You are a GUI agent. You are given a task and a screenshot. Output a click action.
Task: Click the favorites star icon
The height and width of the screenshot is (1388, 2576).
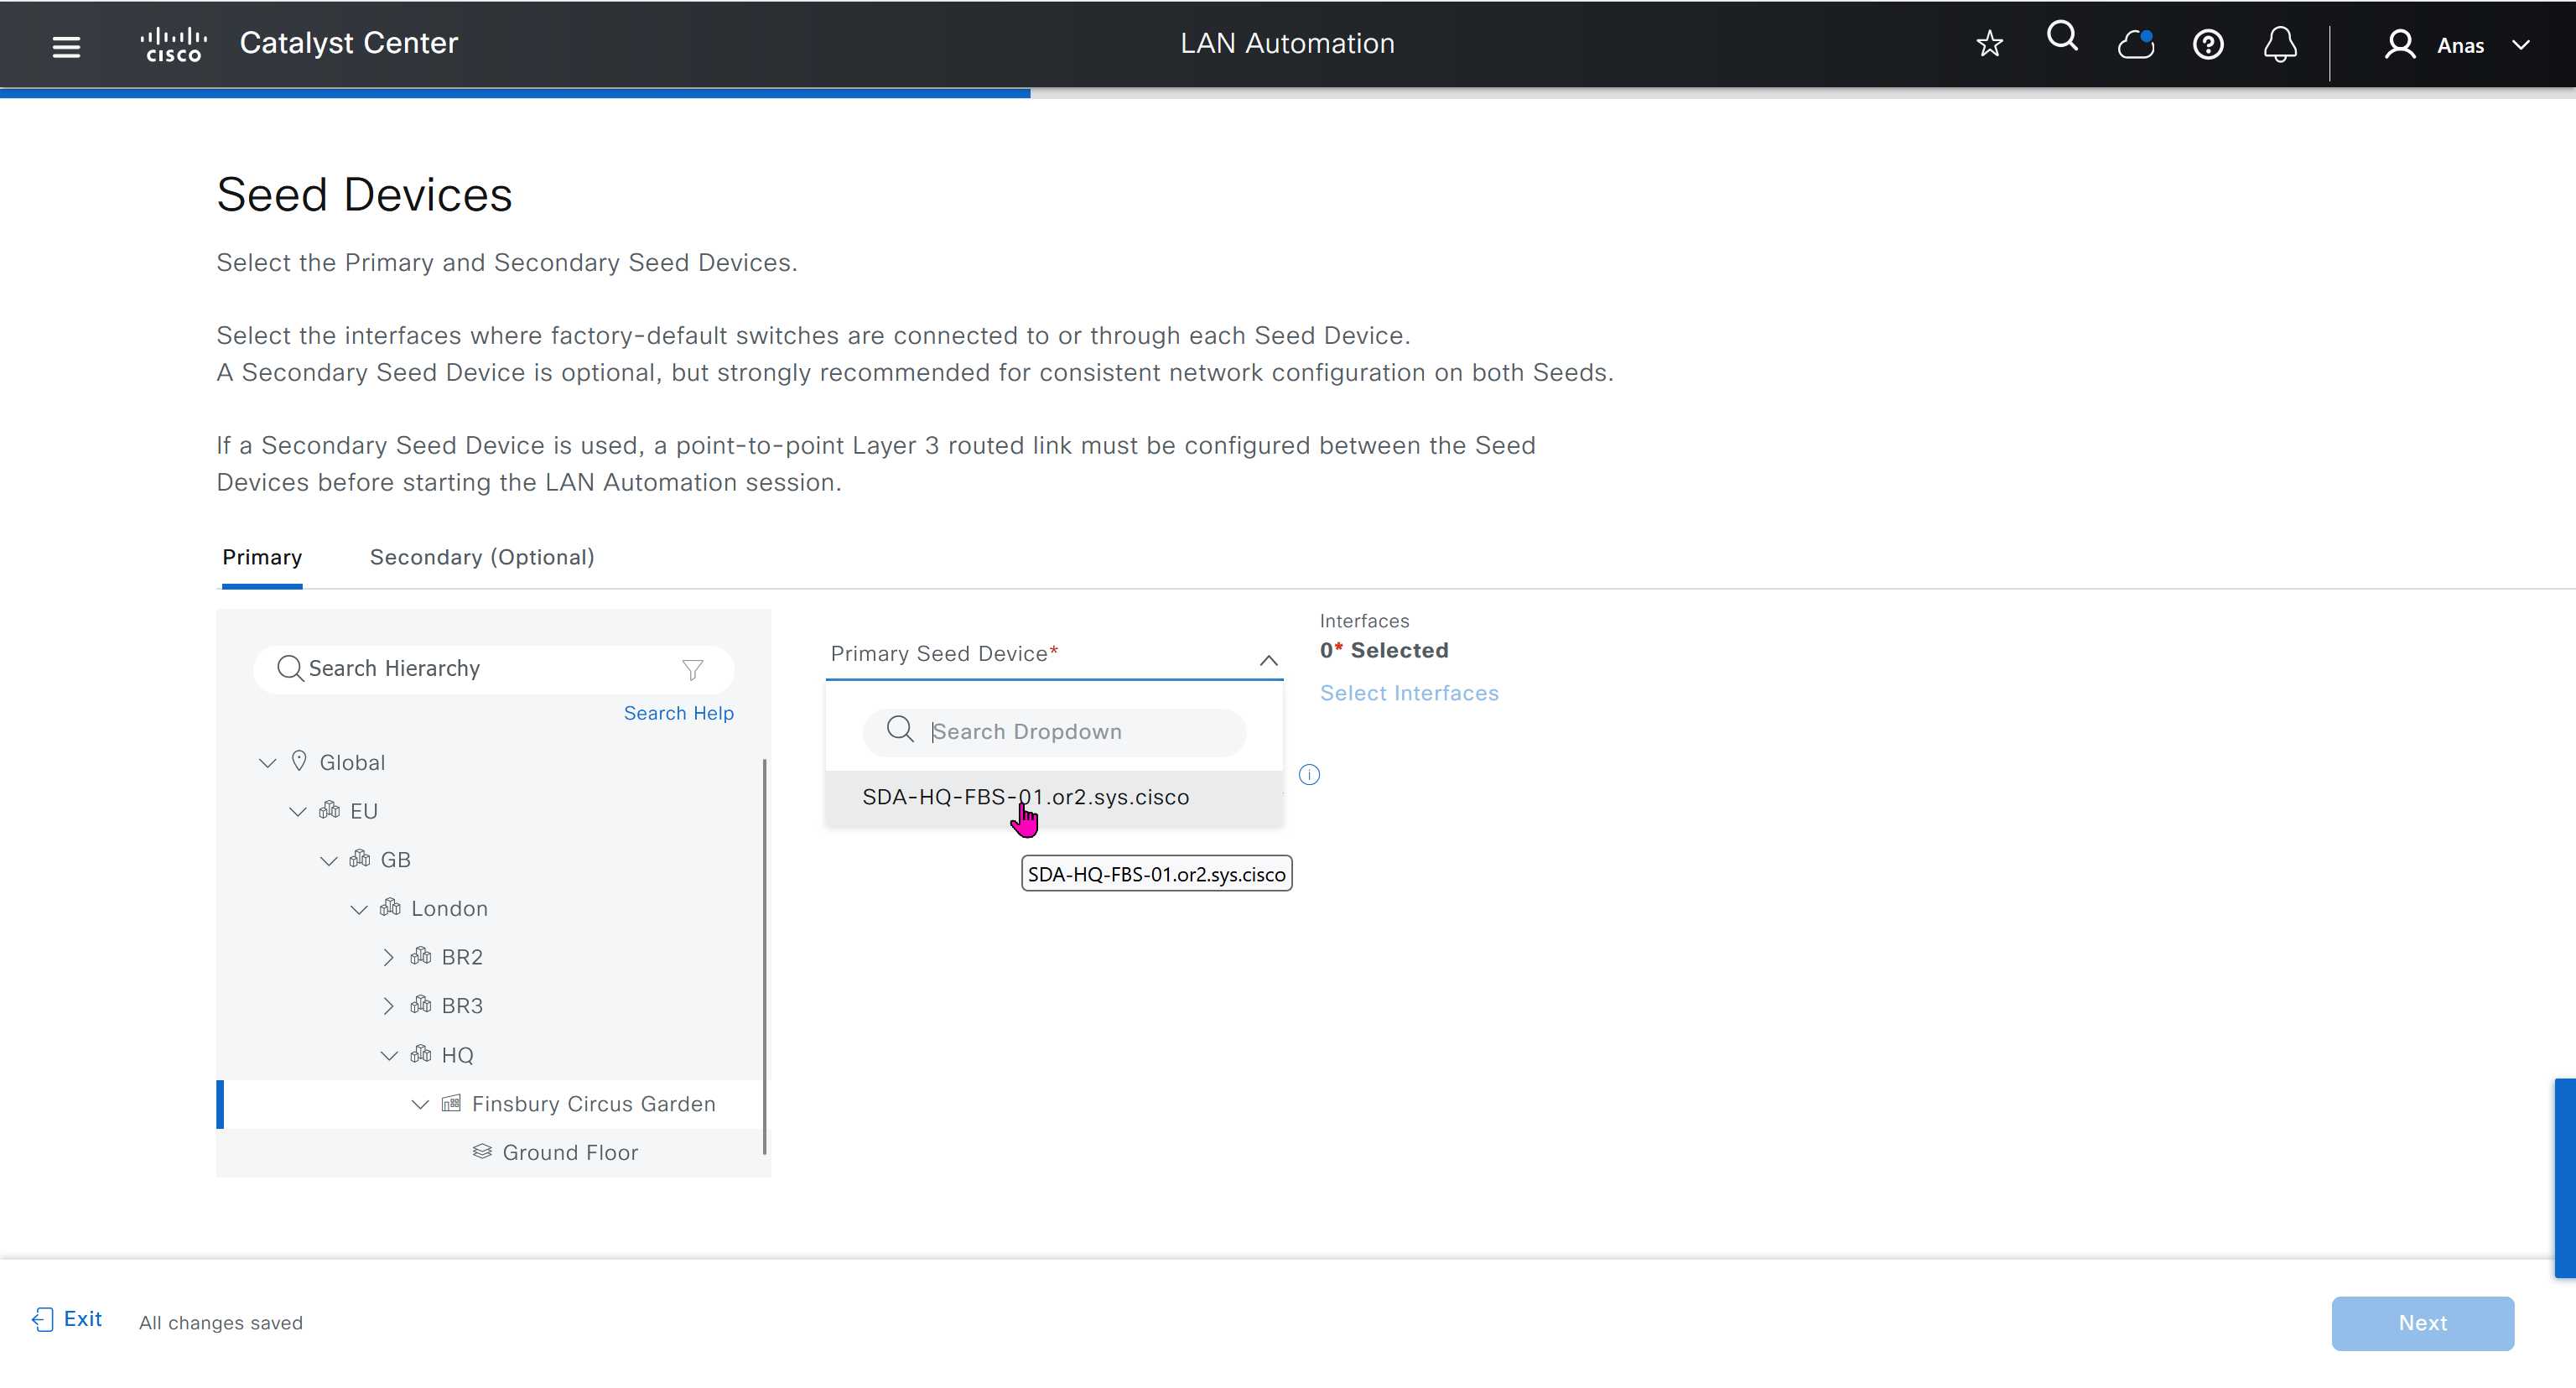pos(1989,44)
